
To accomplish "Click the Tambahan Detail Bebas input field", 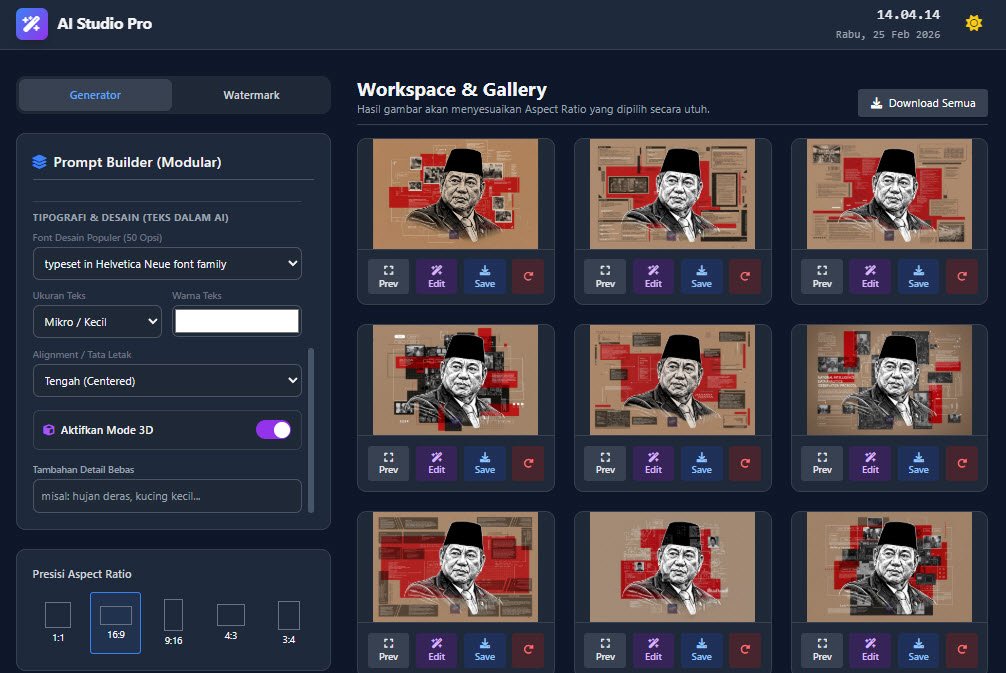I will coord(167,496).
